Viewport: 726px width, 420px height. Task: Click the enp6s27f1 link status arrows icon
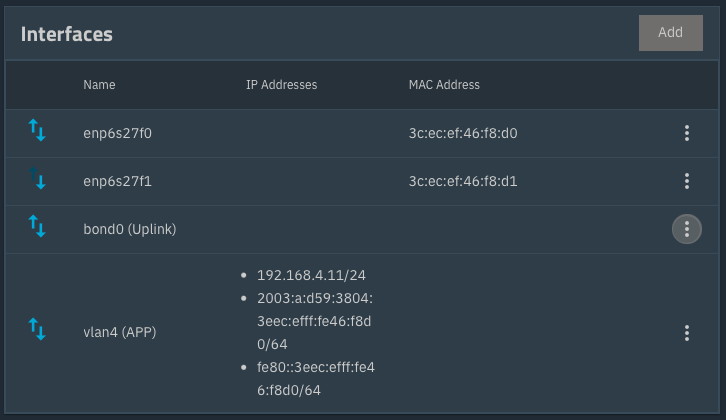tap(37, 180)
